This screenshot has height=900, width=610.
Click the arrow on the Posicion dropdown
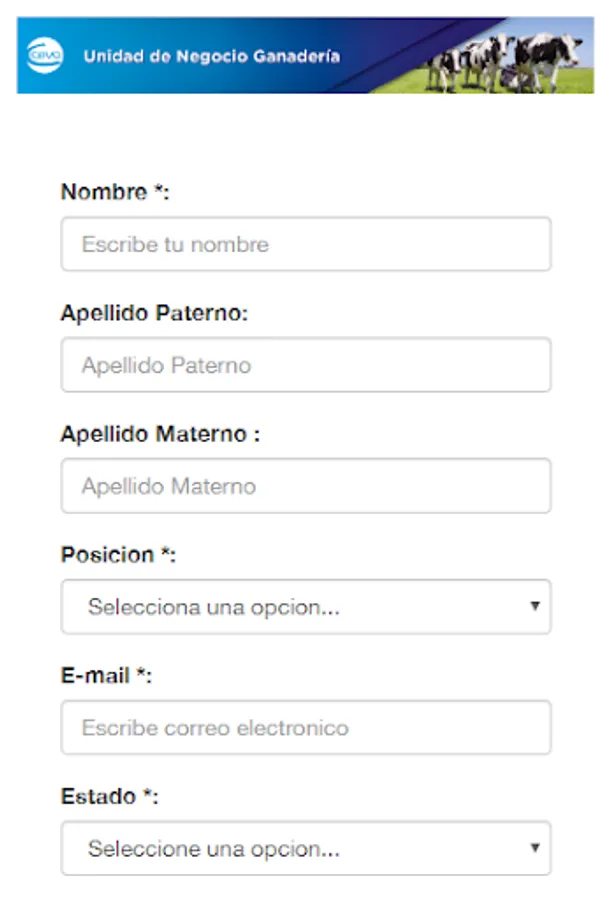[535, 606]
